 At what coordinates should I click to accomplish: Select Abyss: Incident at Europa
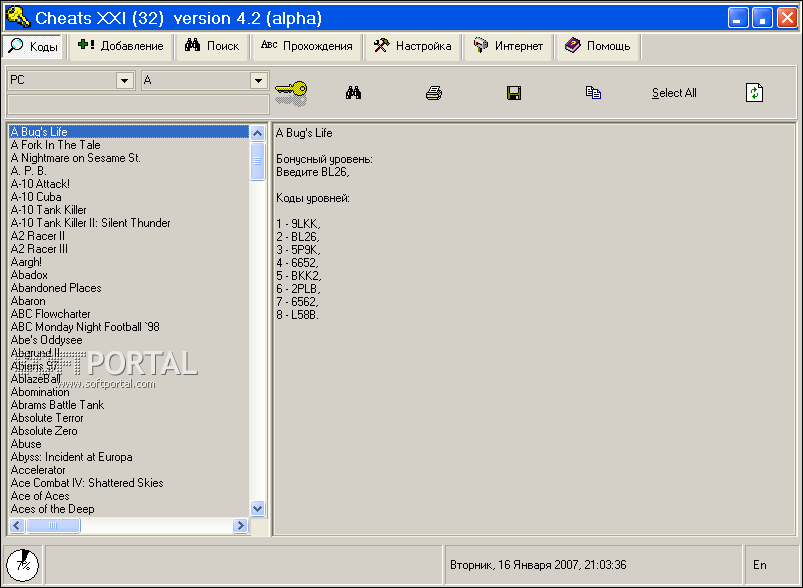click(129, 457)
